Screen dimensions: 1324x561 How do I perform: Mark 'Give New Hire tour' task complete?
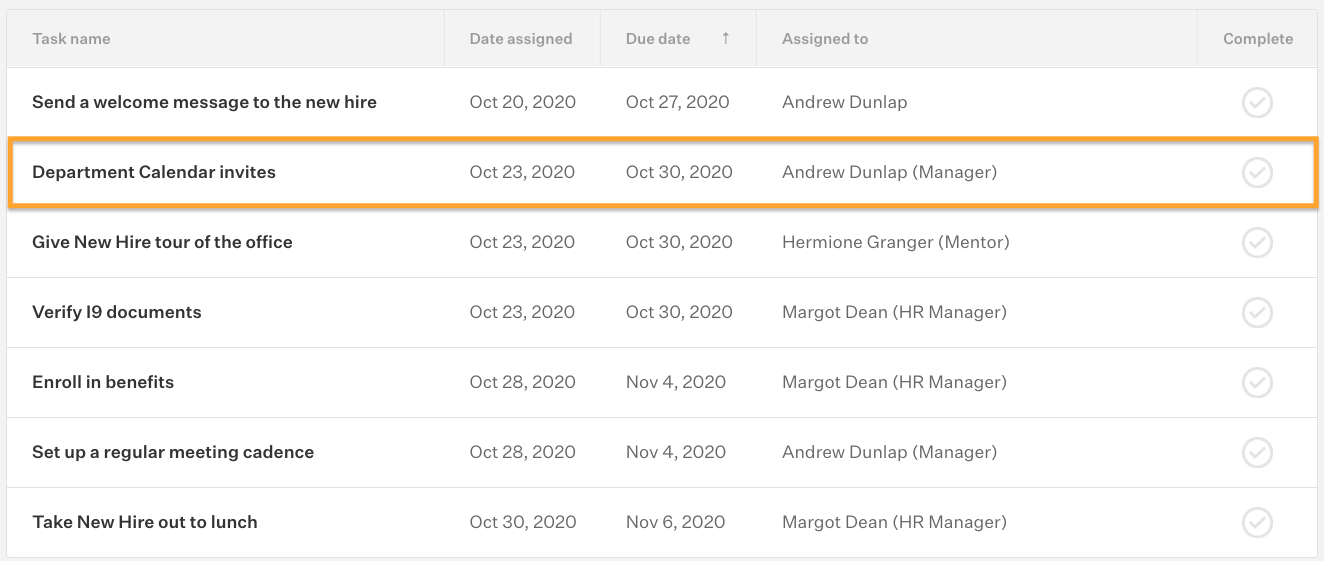coord(1257,242)
